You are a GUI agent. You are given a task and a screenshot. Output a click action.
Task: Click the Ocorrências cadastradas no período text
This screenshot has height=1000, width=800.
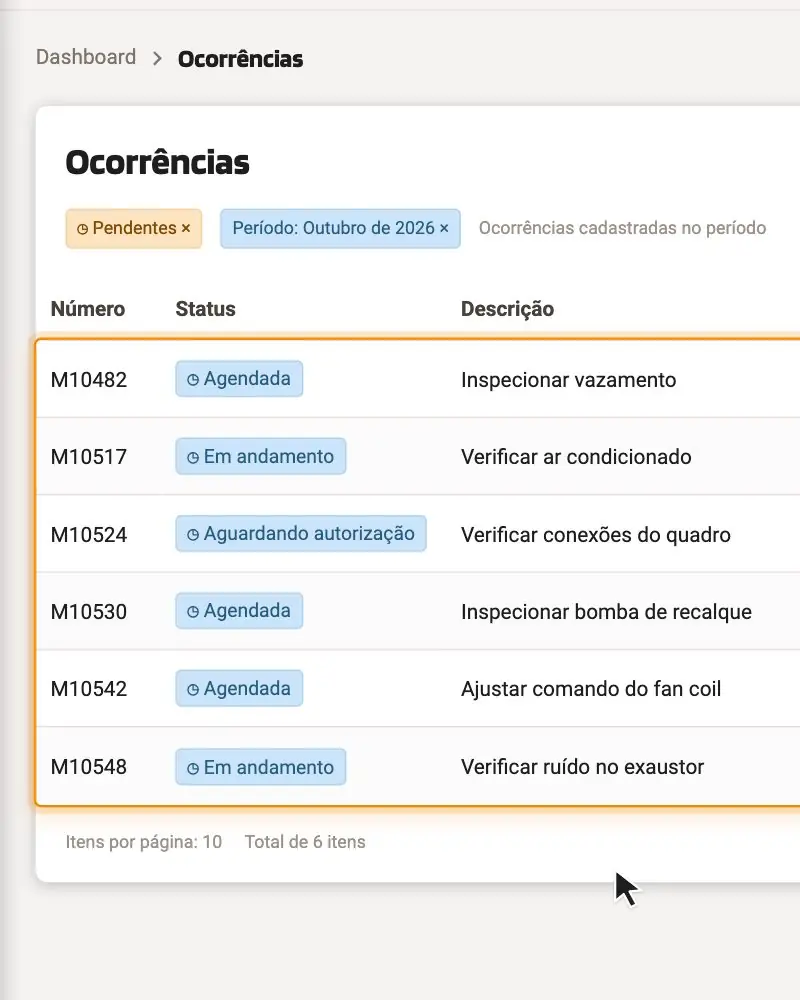pos(622,228)
